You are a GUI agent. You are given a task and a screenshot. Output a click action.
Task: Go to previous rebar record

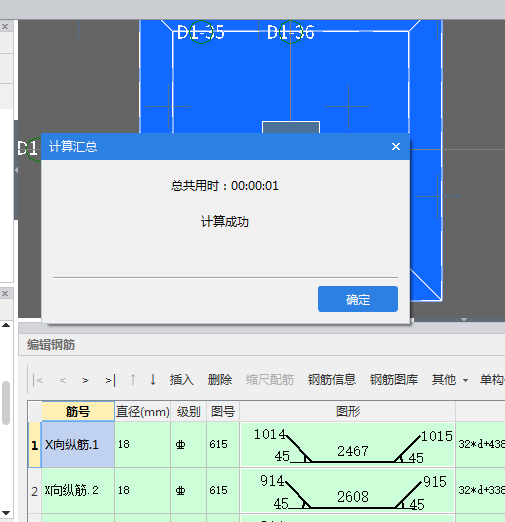[62, 380]
